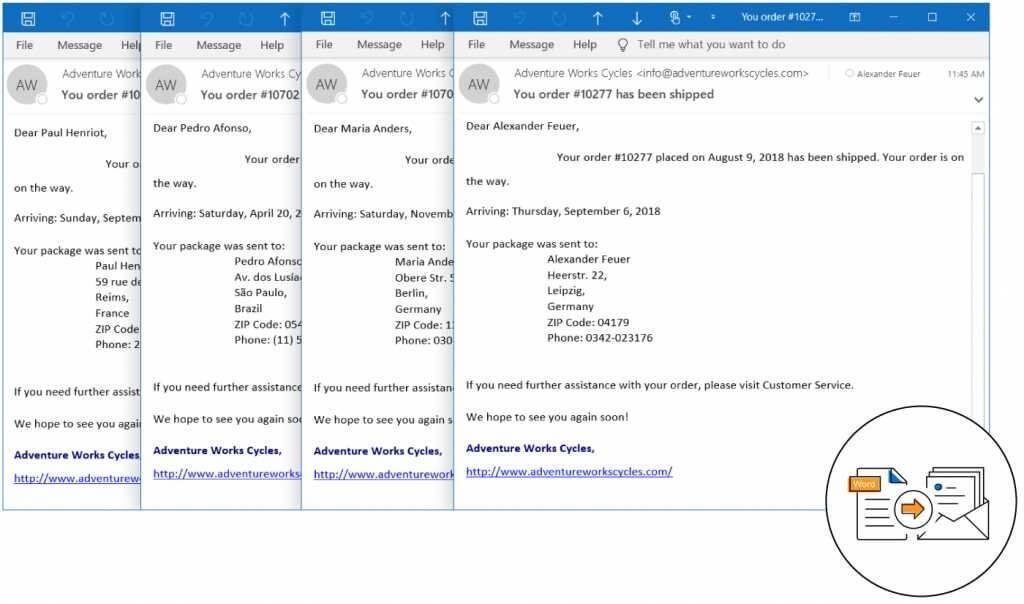Click AW avatar in Paul Henriot window
The height and width of the screenshot is (604, 1024).
tap(27, 85)
